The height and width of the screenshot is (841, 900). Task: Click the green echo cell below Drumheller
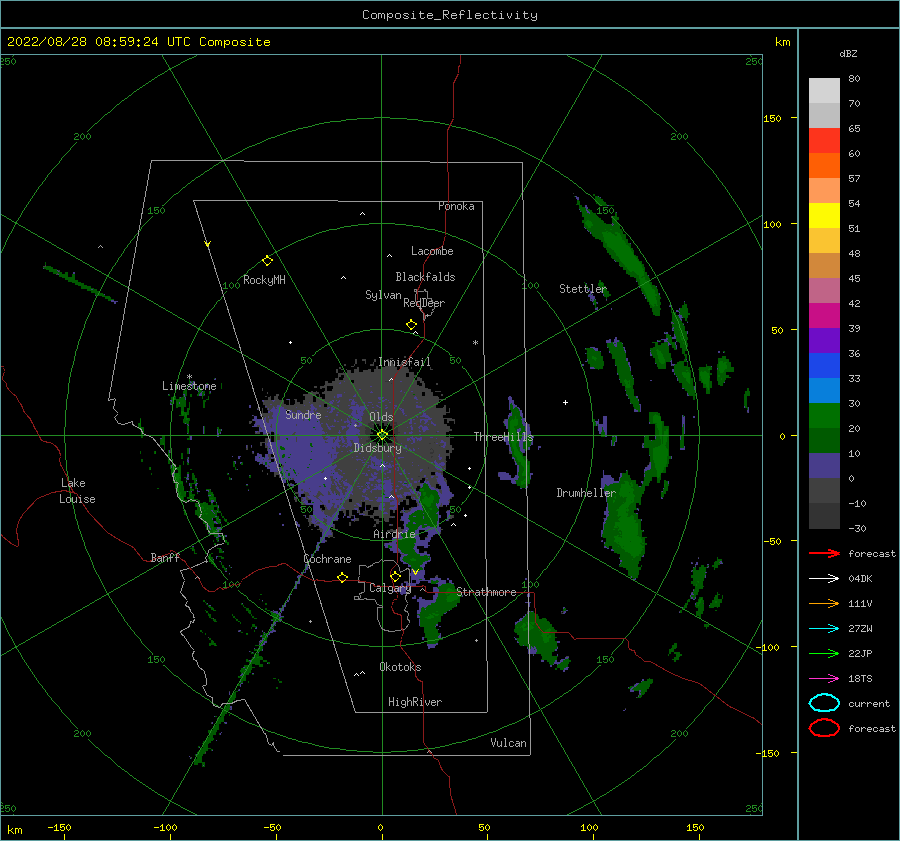[x=623, y=525]
